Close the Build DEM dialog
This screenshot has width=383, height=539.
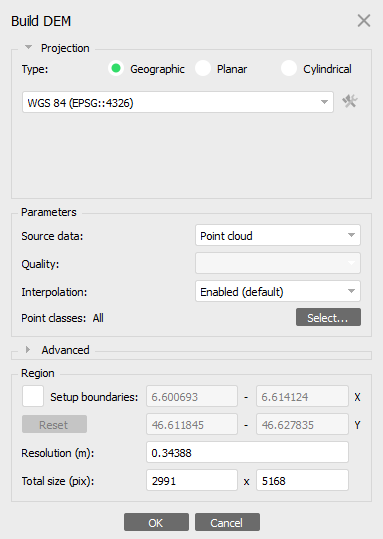coord(364,21)
